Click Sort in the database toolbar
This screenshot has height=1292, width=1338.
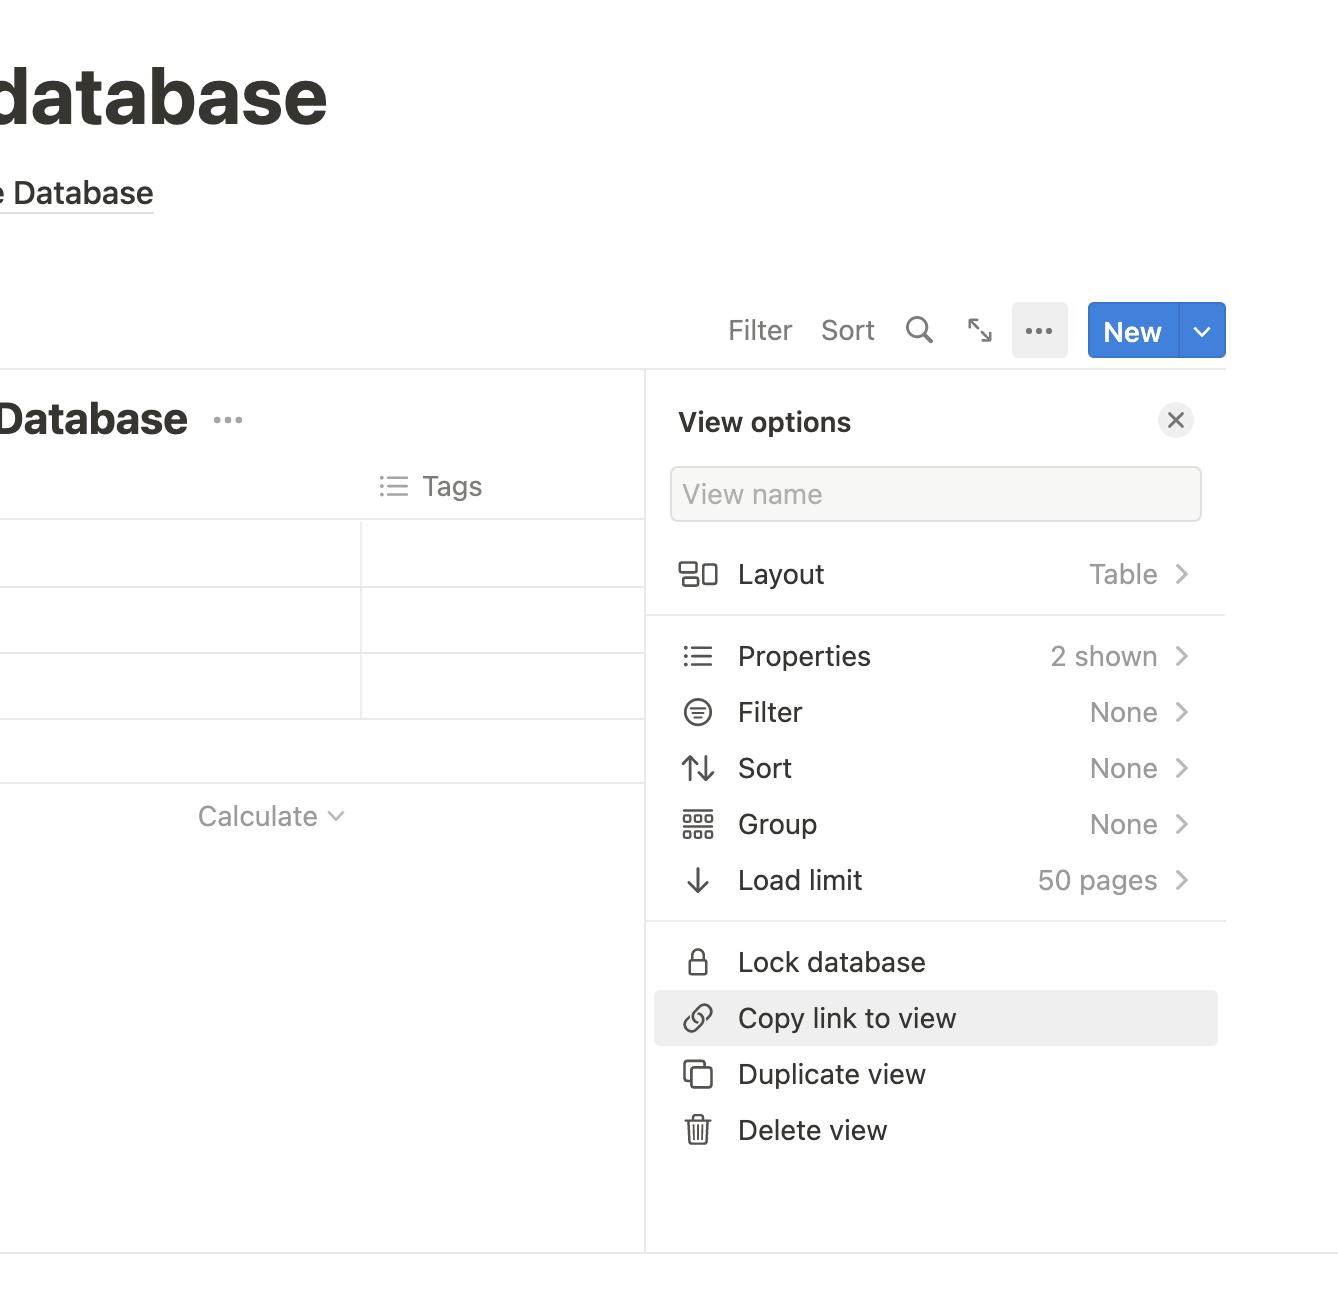click(847, 330)
